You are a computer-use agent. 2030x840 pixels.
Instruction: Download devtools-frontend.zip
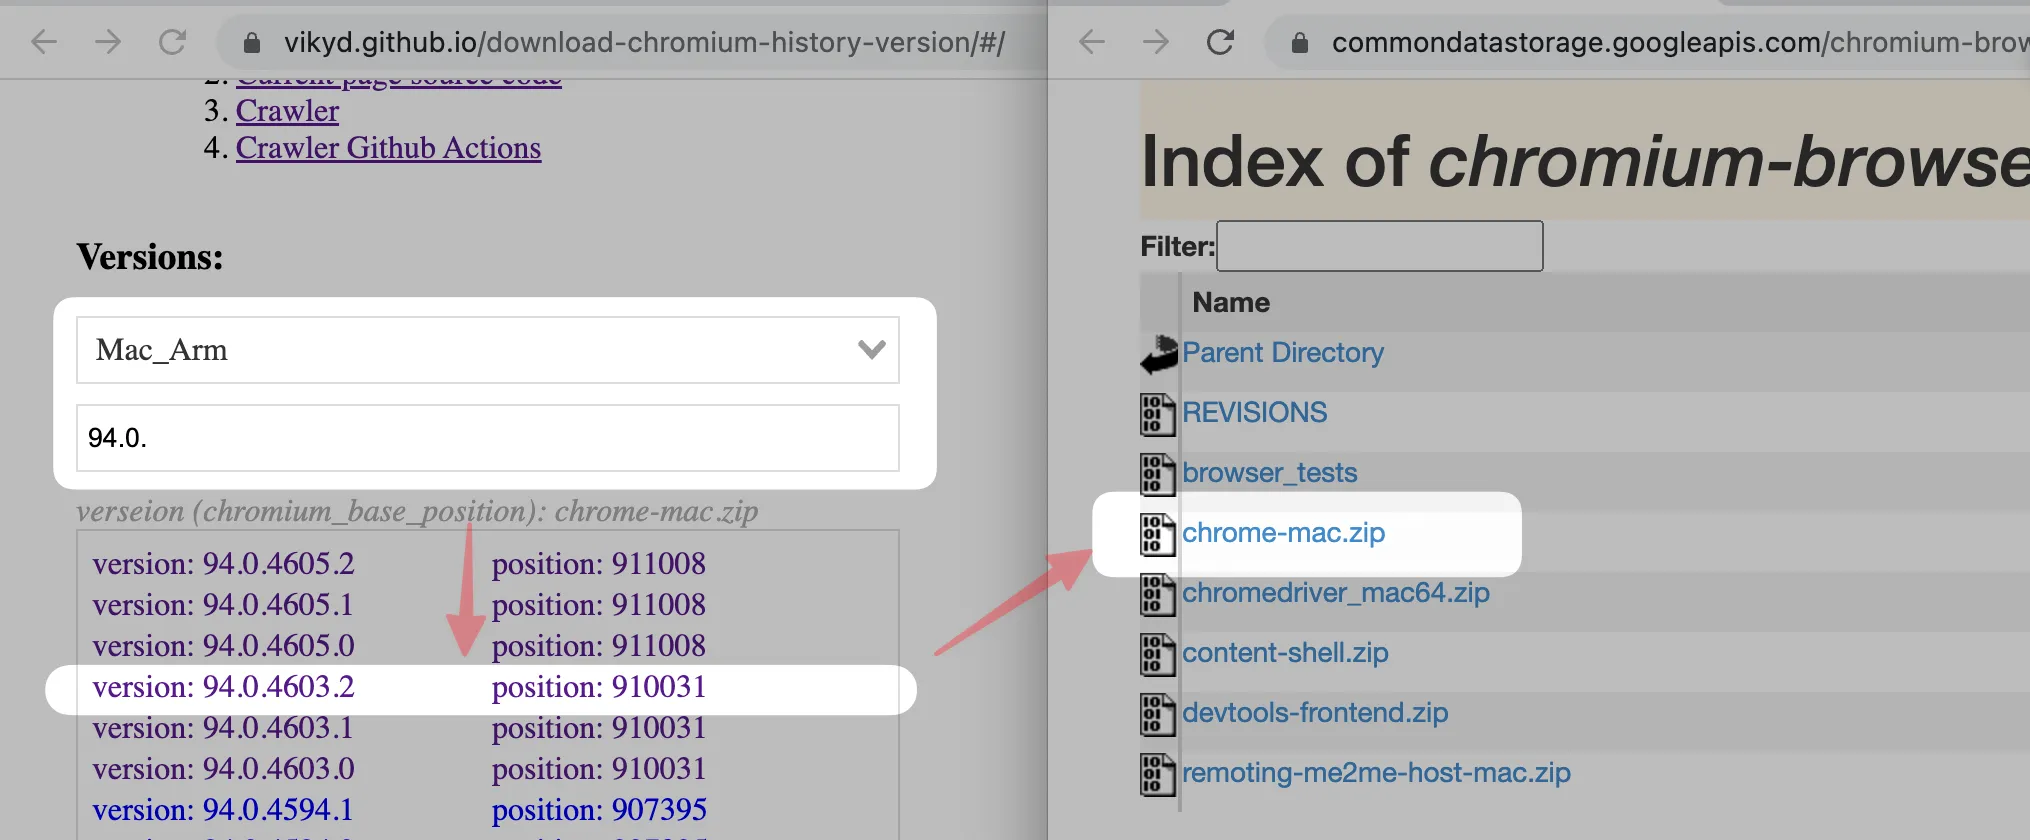(1314, 712)
